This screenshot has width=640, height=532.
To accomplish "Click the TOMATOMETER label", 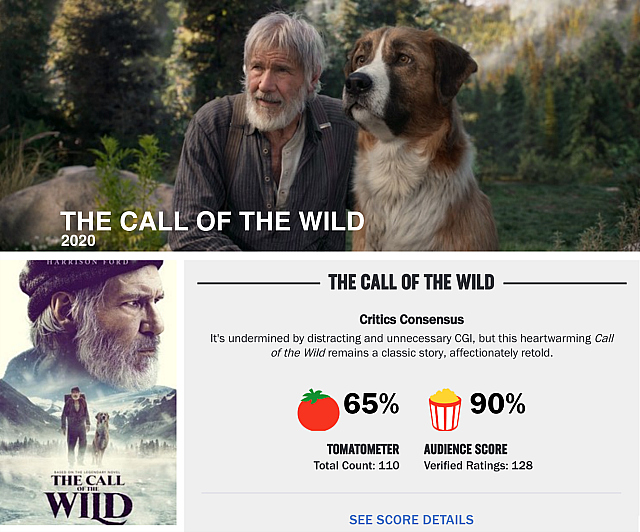I will pyautogui.click(x=363, y=449).
